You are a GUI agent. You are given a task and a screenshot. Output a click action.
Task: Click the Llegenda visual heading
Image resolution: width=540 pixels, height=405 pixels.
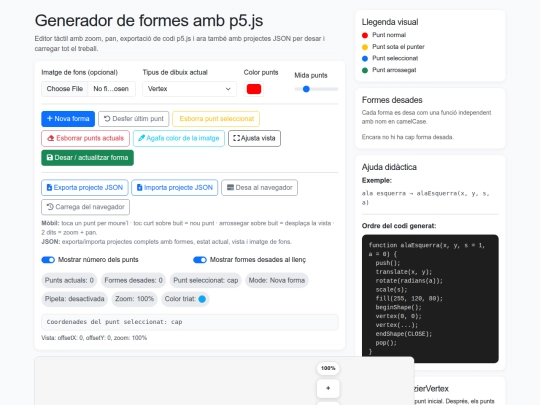[390, 22]
